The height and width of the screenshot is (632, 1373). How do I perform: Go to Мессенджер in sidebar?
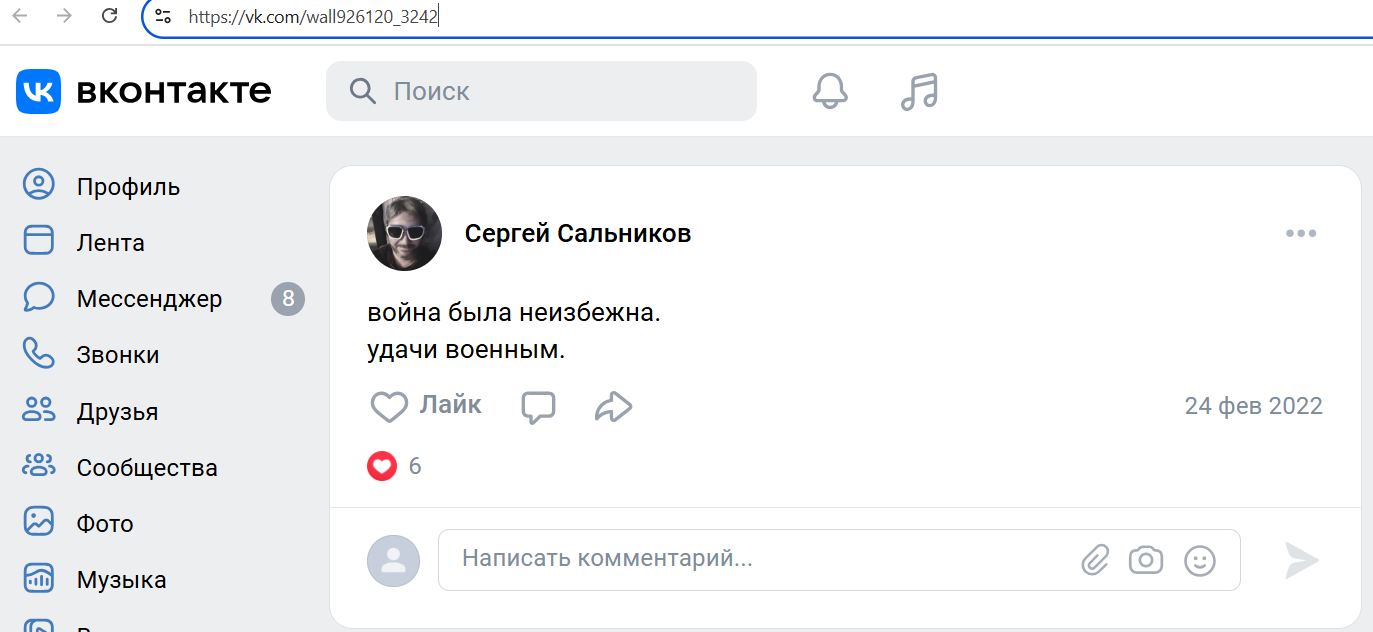[x=149, y=299]
